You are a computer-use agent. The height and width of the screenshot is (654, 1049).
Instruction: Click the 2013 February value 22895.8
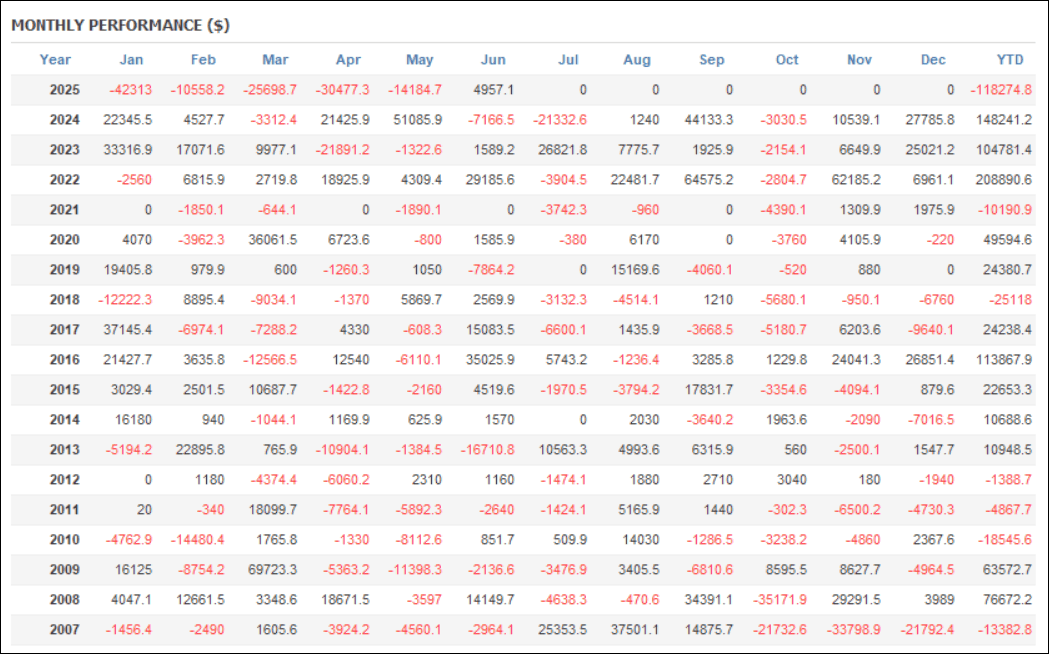200,449
